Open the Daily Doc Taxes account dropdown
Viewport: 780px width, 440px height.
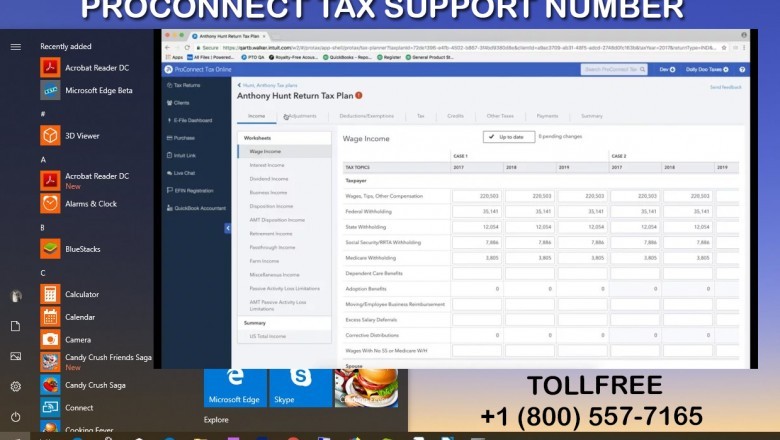[x=711, y=70]
